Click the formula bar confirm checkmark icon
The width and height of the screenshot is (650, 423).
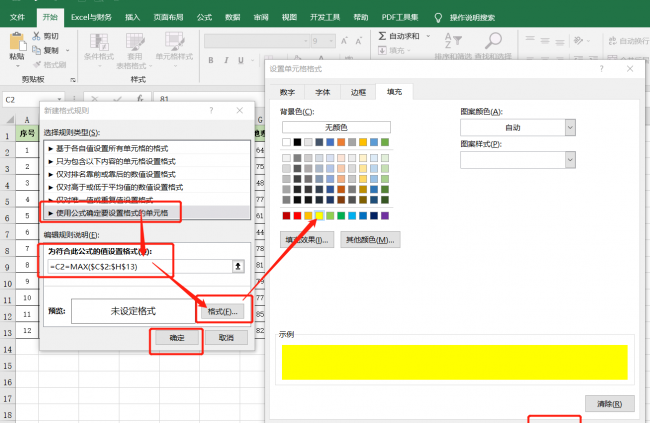(118, 99)
